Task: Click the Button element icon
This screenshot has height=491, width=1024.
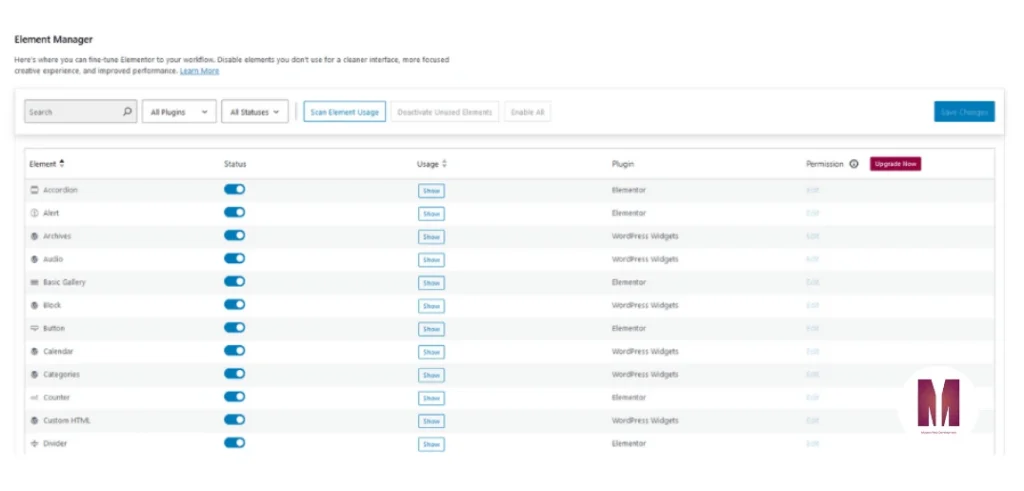Action: pyautogui.click(x=34, y=328)
